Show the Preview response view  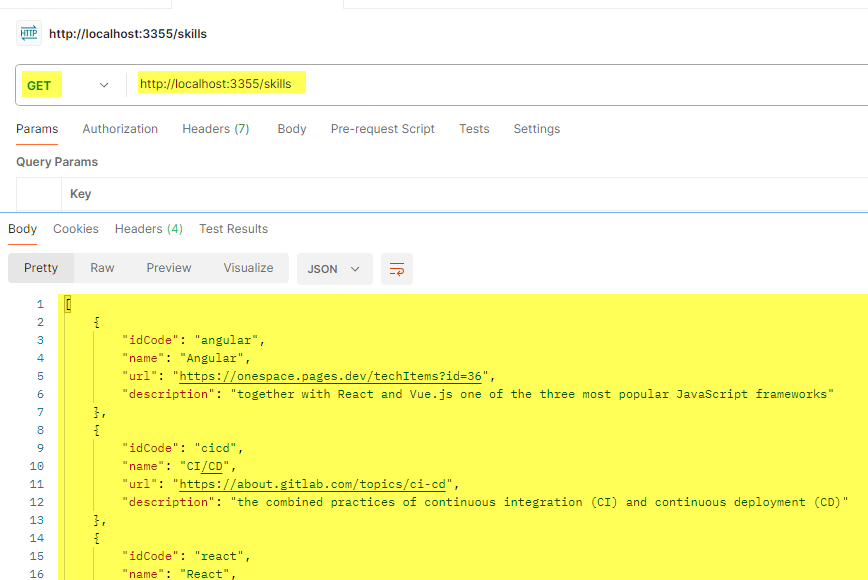point(169,268)
